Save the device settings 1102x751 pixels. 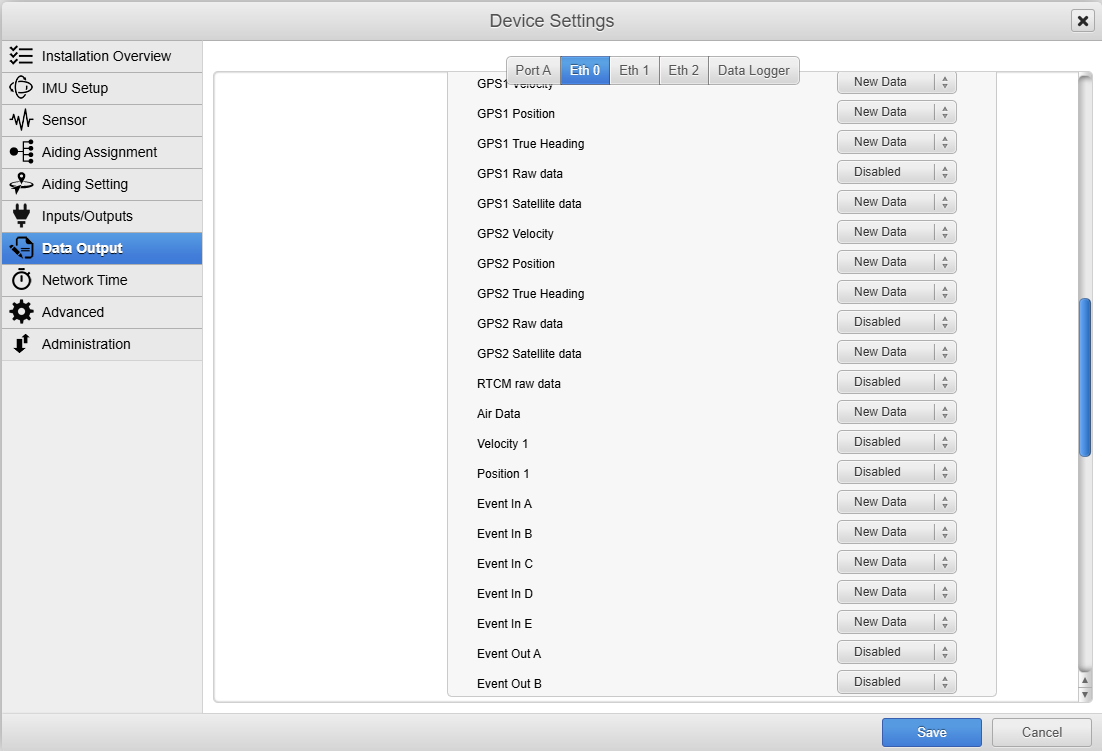click(931, 733)
